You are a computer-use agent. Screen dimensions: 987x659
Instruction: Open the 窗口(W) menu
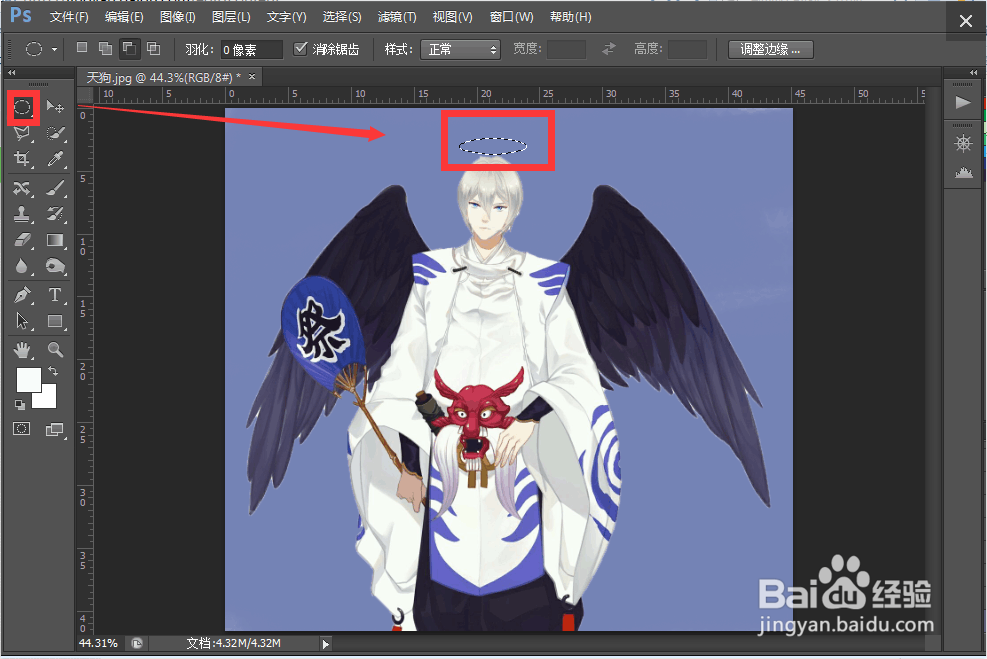click(511, 17)
